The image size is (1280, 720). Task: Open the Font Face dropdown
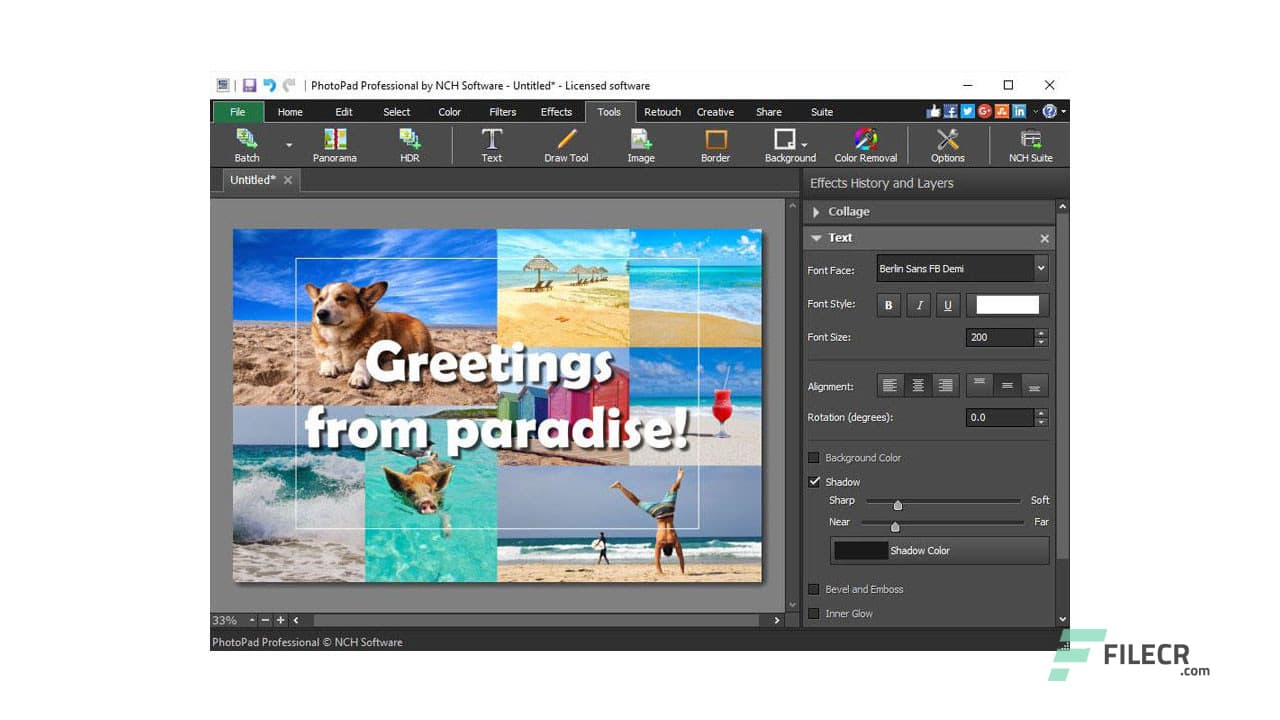[x=1040, y=268]
